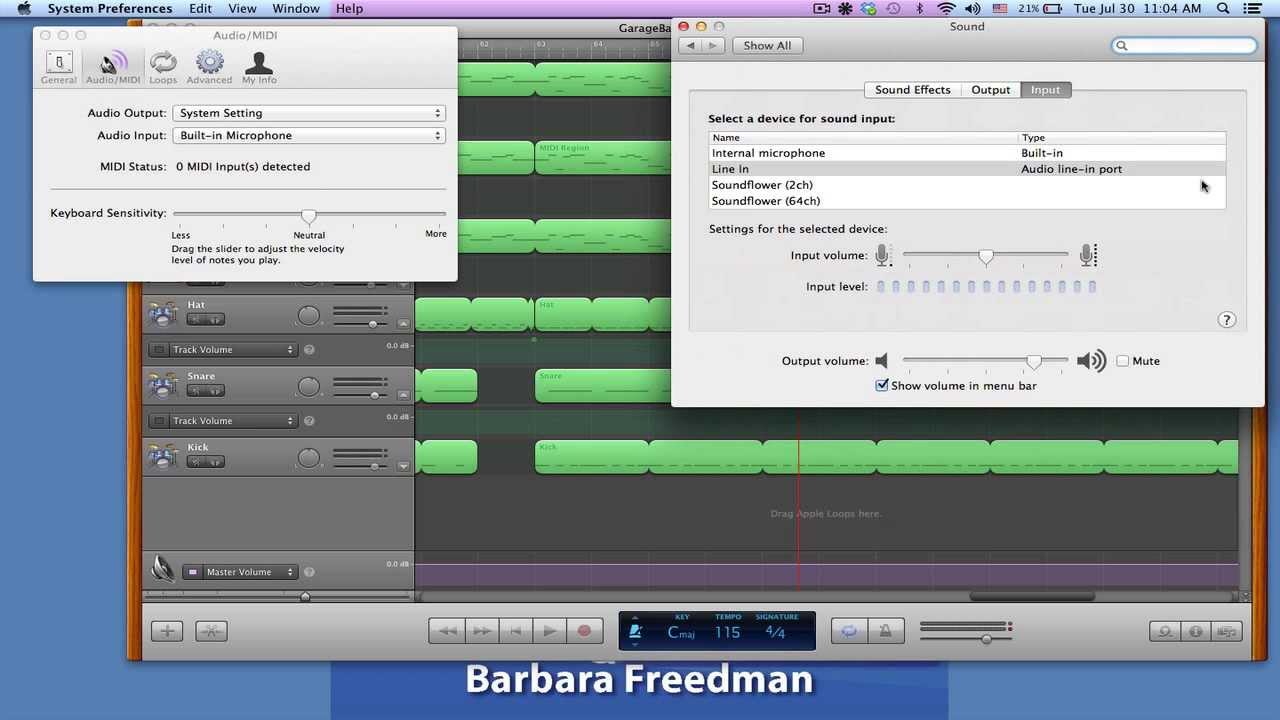Show the Track Info pane button
The width and height of the screenshot is (1280, 720).
1196,631
